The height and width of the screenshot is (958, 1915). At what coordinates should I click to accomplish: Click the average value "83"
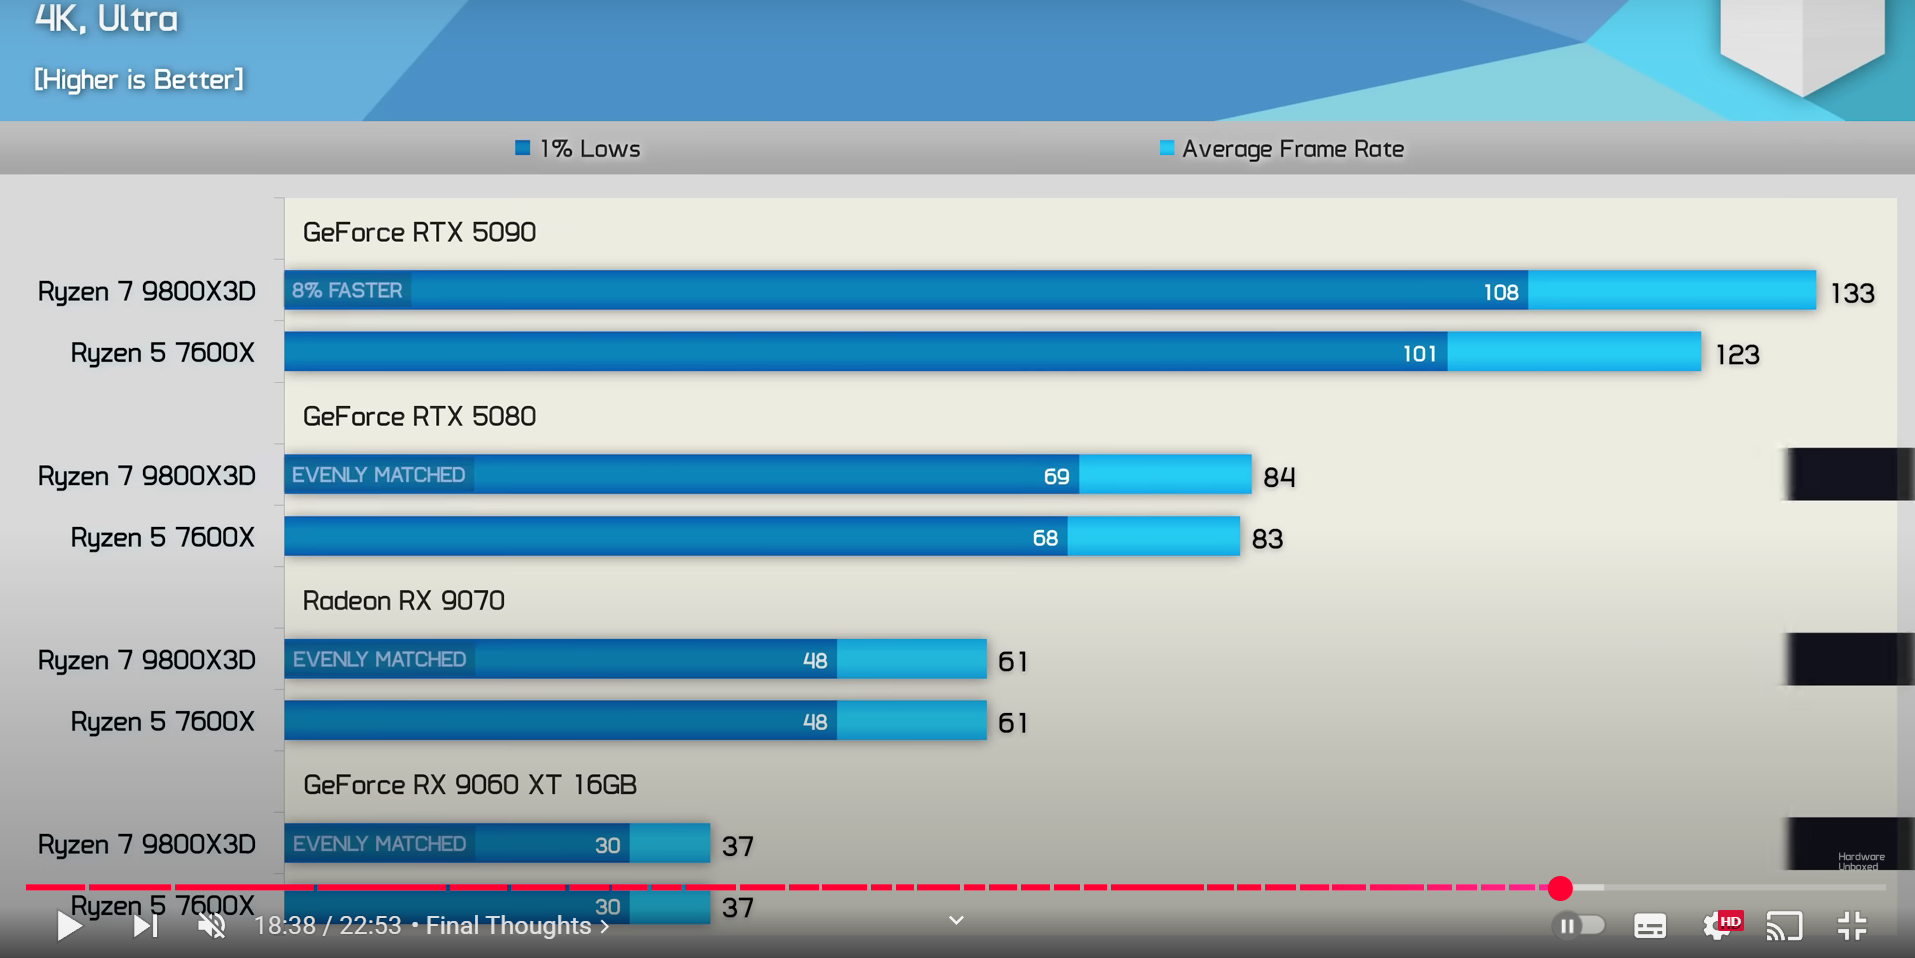[x=1267, y=539]
